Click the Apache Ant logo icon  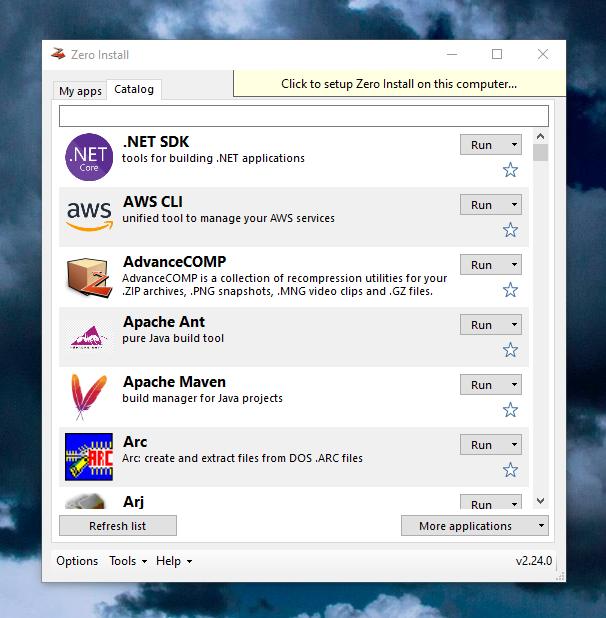(89, 337)
